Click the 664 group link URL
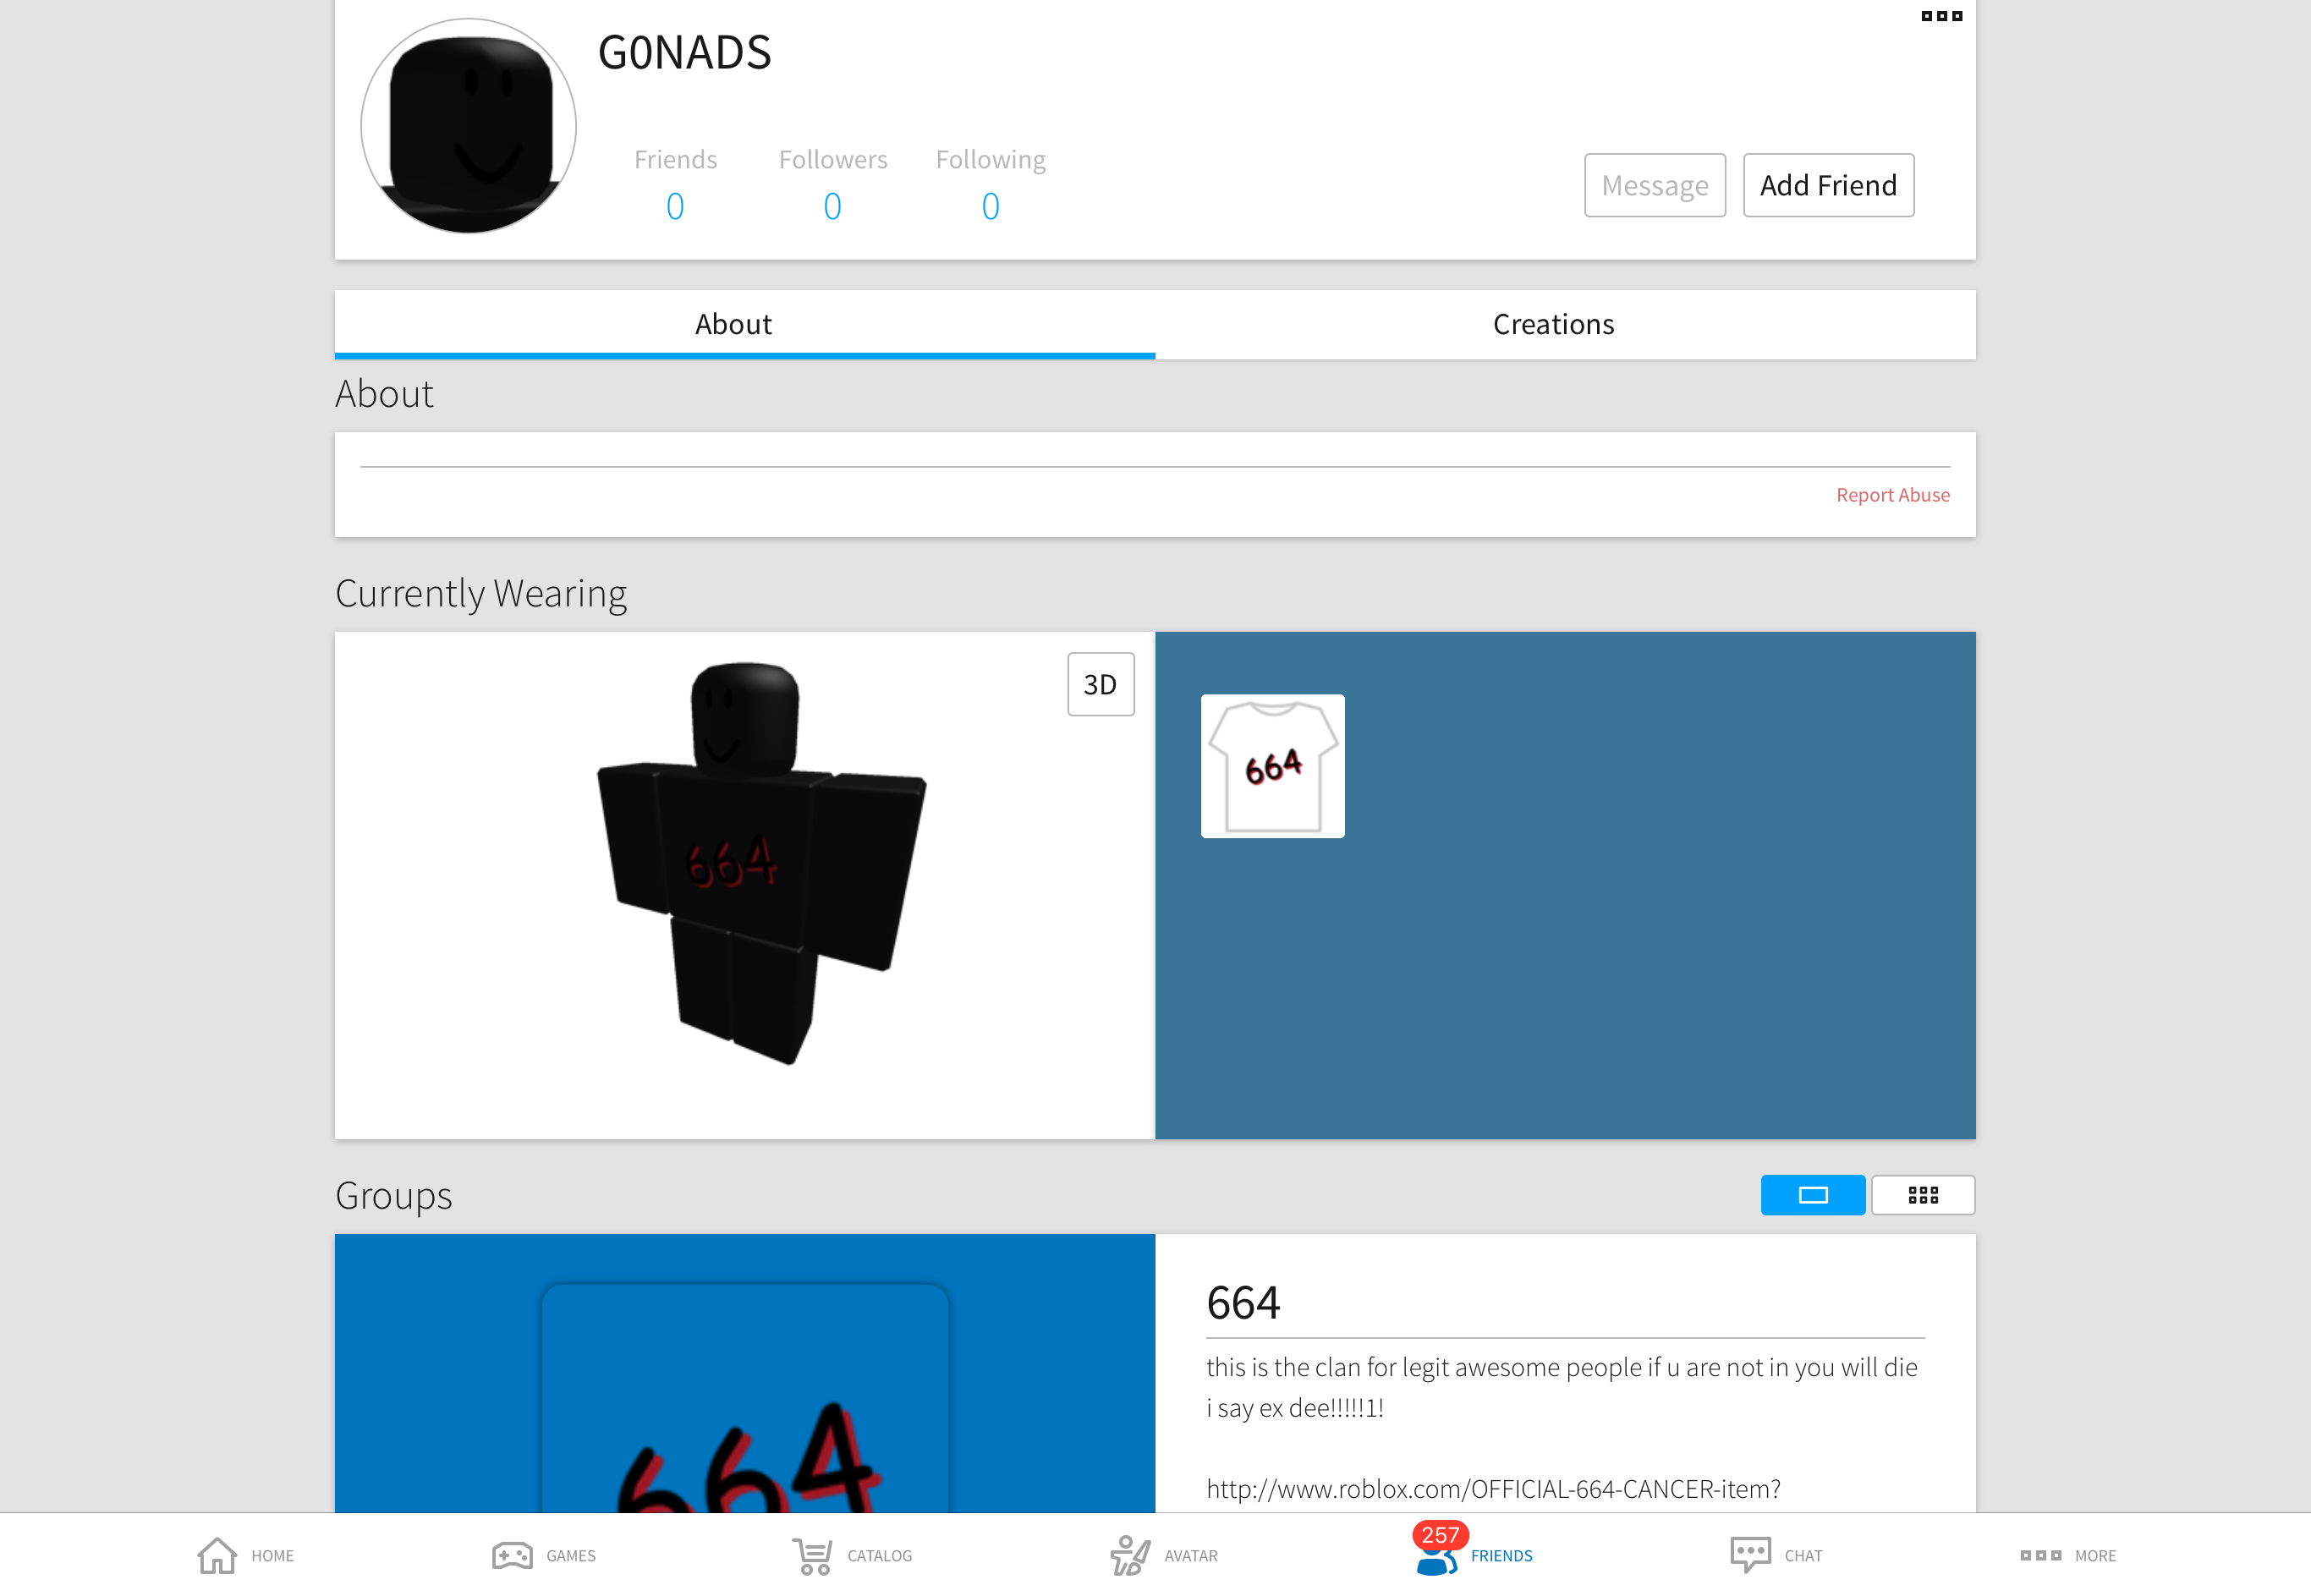 1501,1489
